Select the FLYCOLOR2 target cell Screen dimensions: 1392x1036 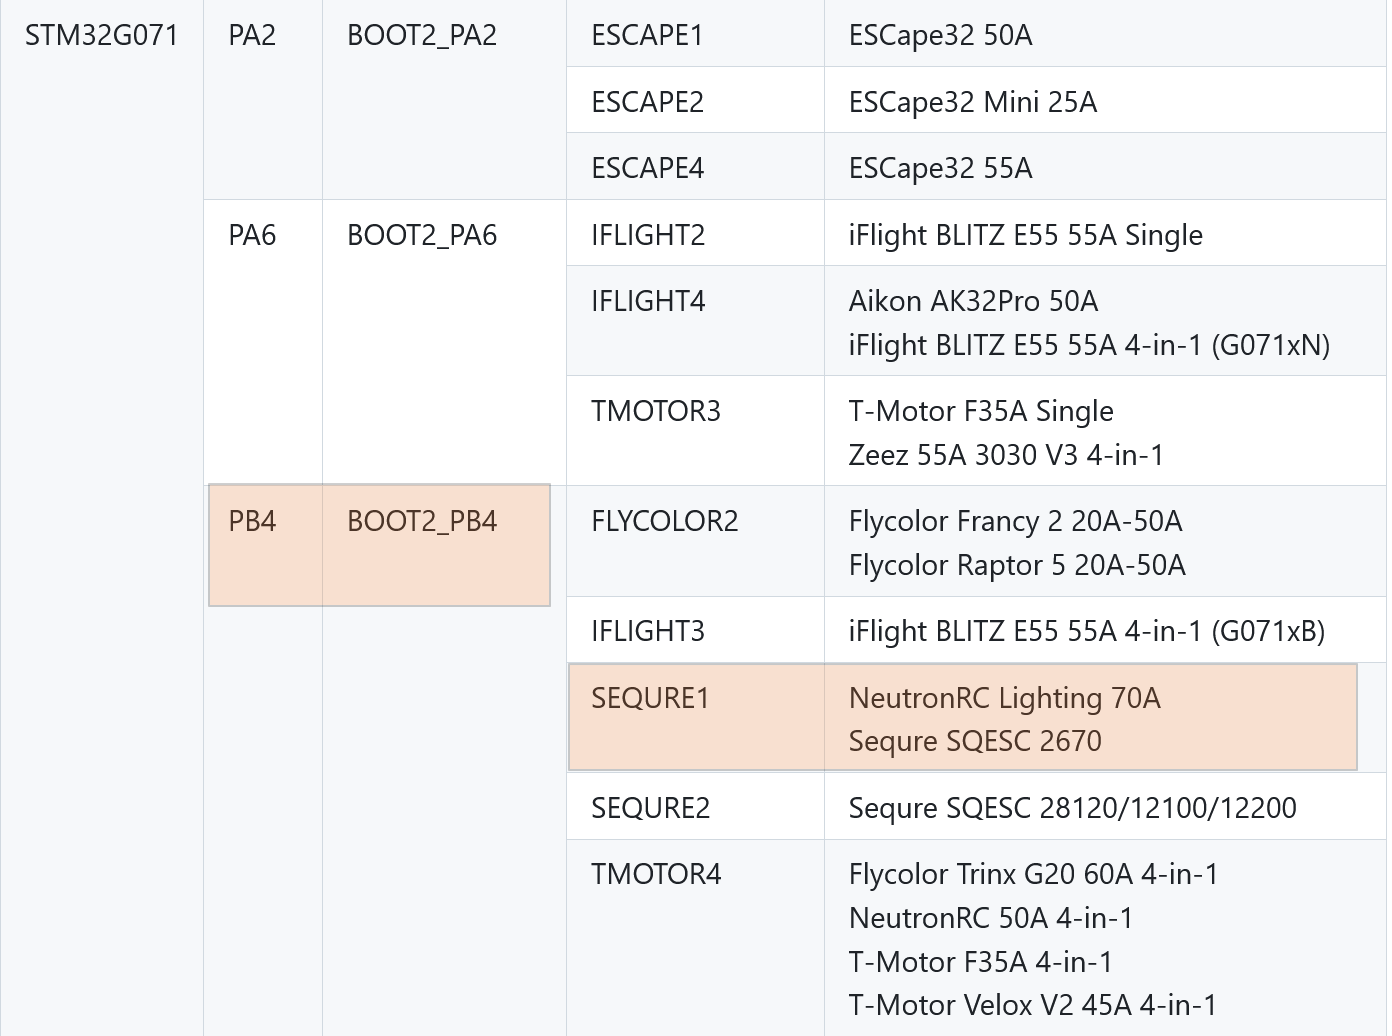coord(695,541)
